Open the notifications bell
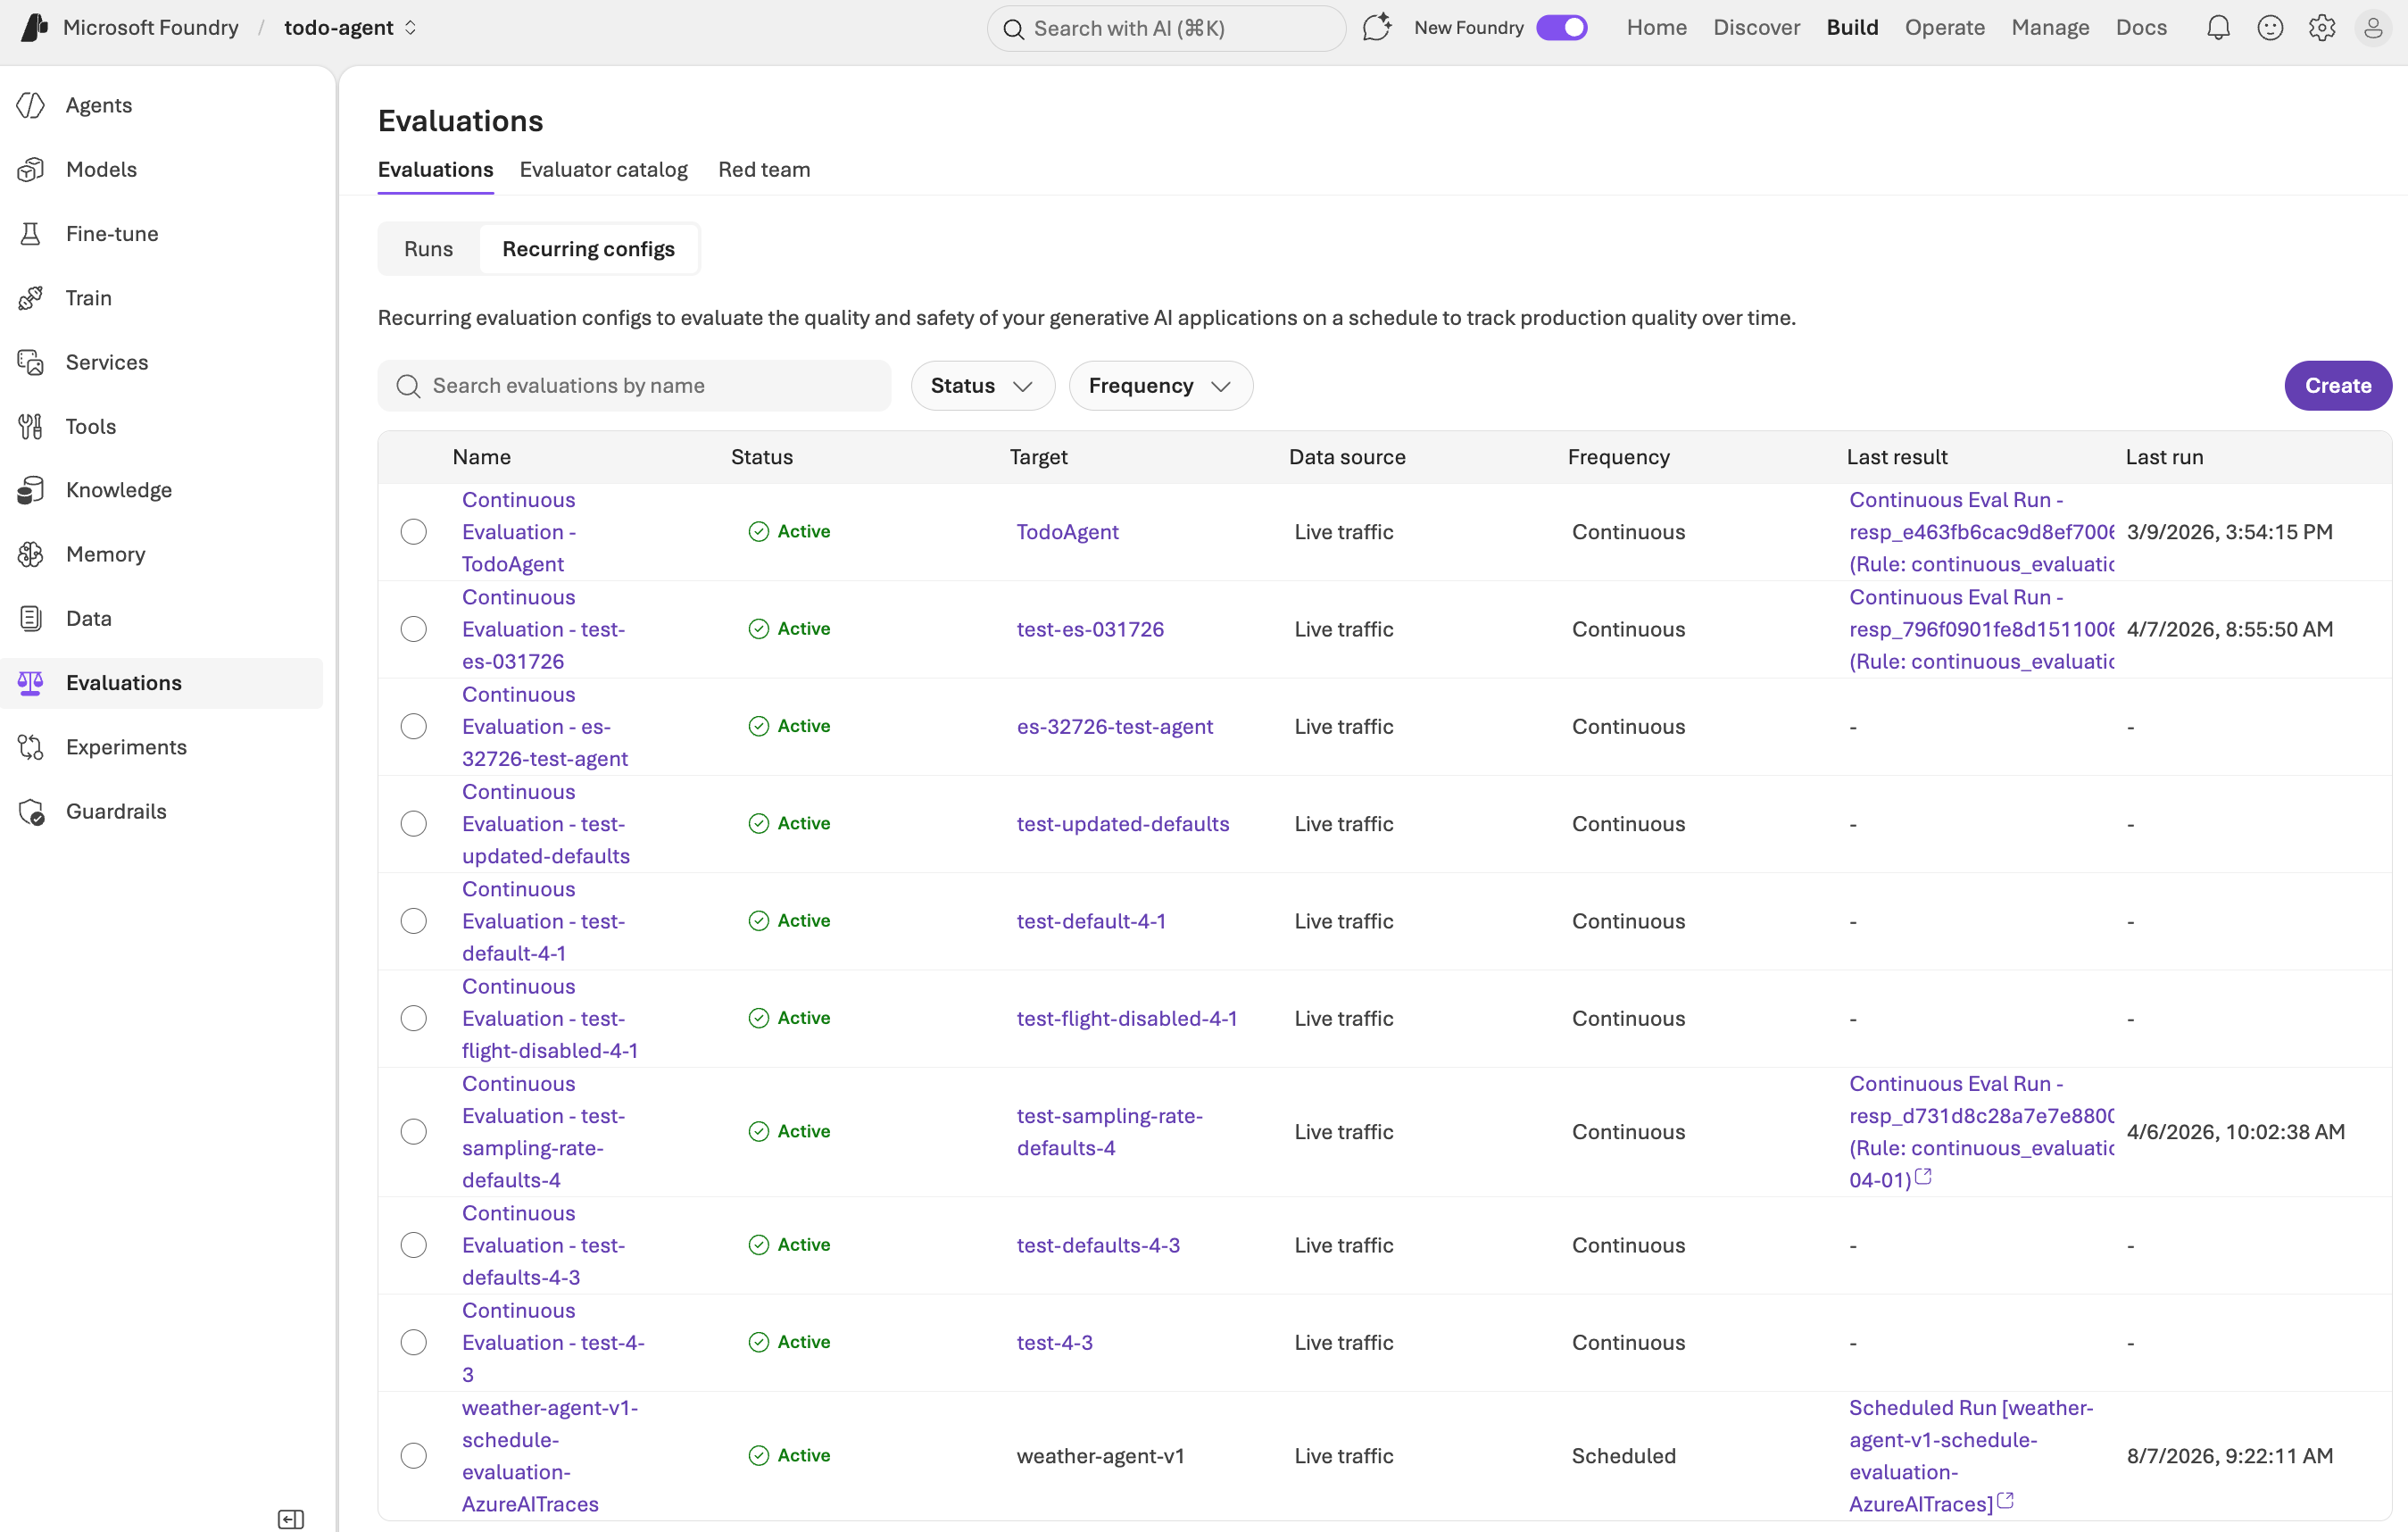Viewport: 2408px width, 1532px height. pos(2218,27)
